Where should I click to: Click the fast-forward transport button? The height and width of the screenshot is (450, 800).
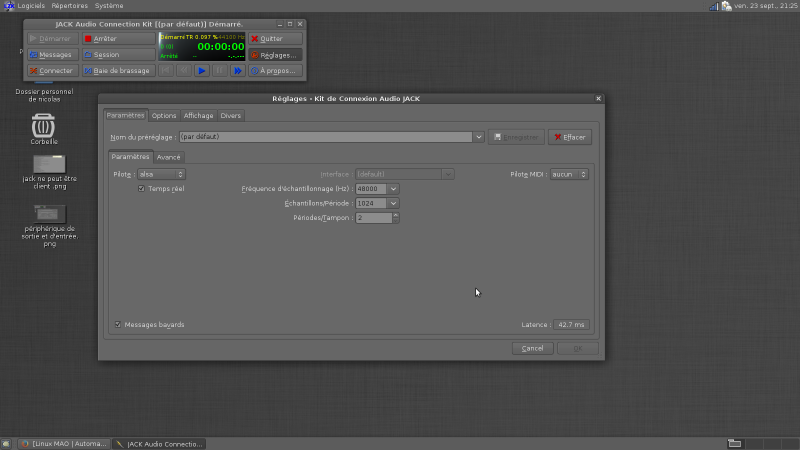tap(238, 71)
